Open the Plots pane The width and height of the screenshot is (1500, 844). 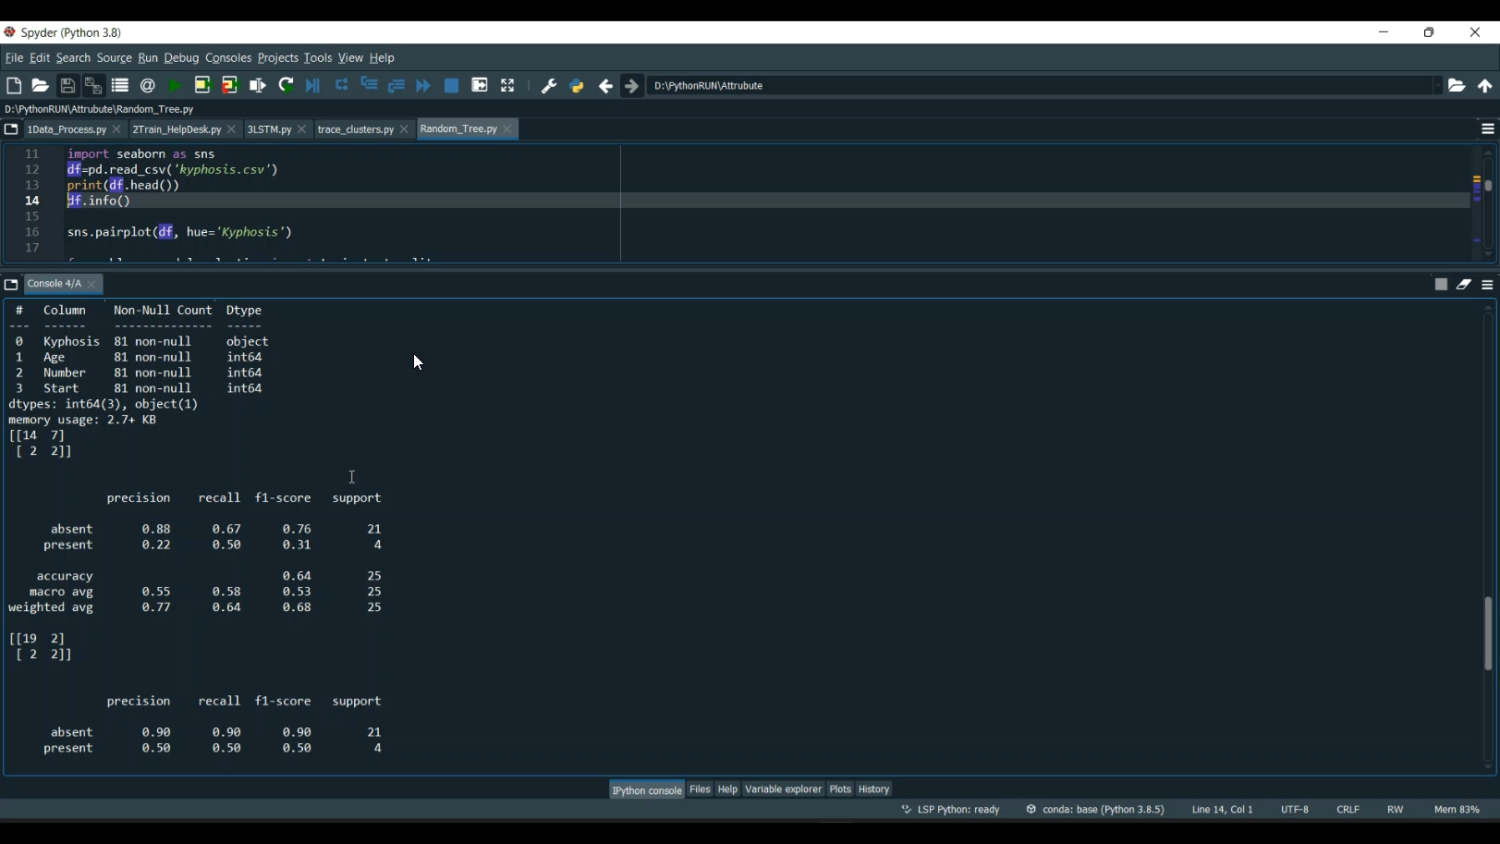[840, 790]
